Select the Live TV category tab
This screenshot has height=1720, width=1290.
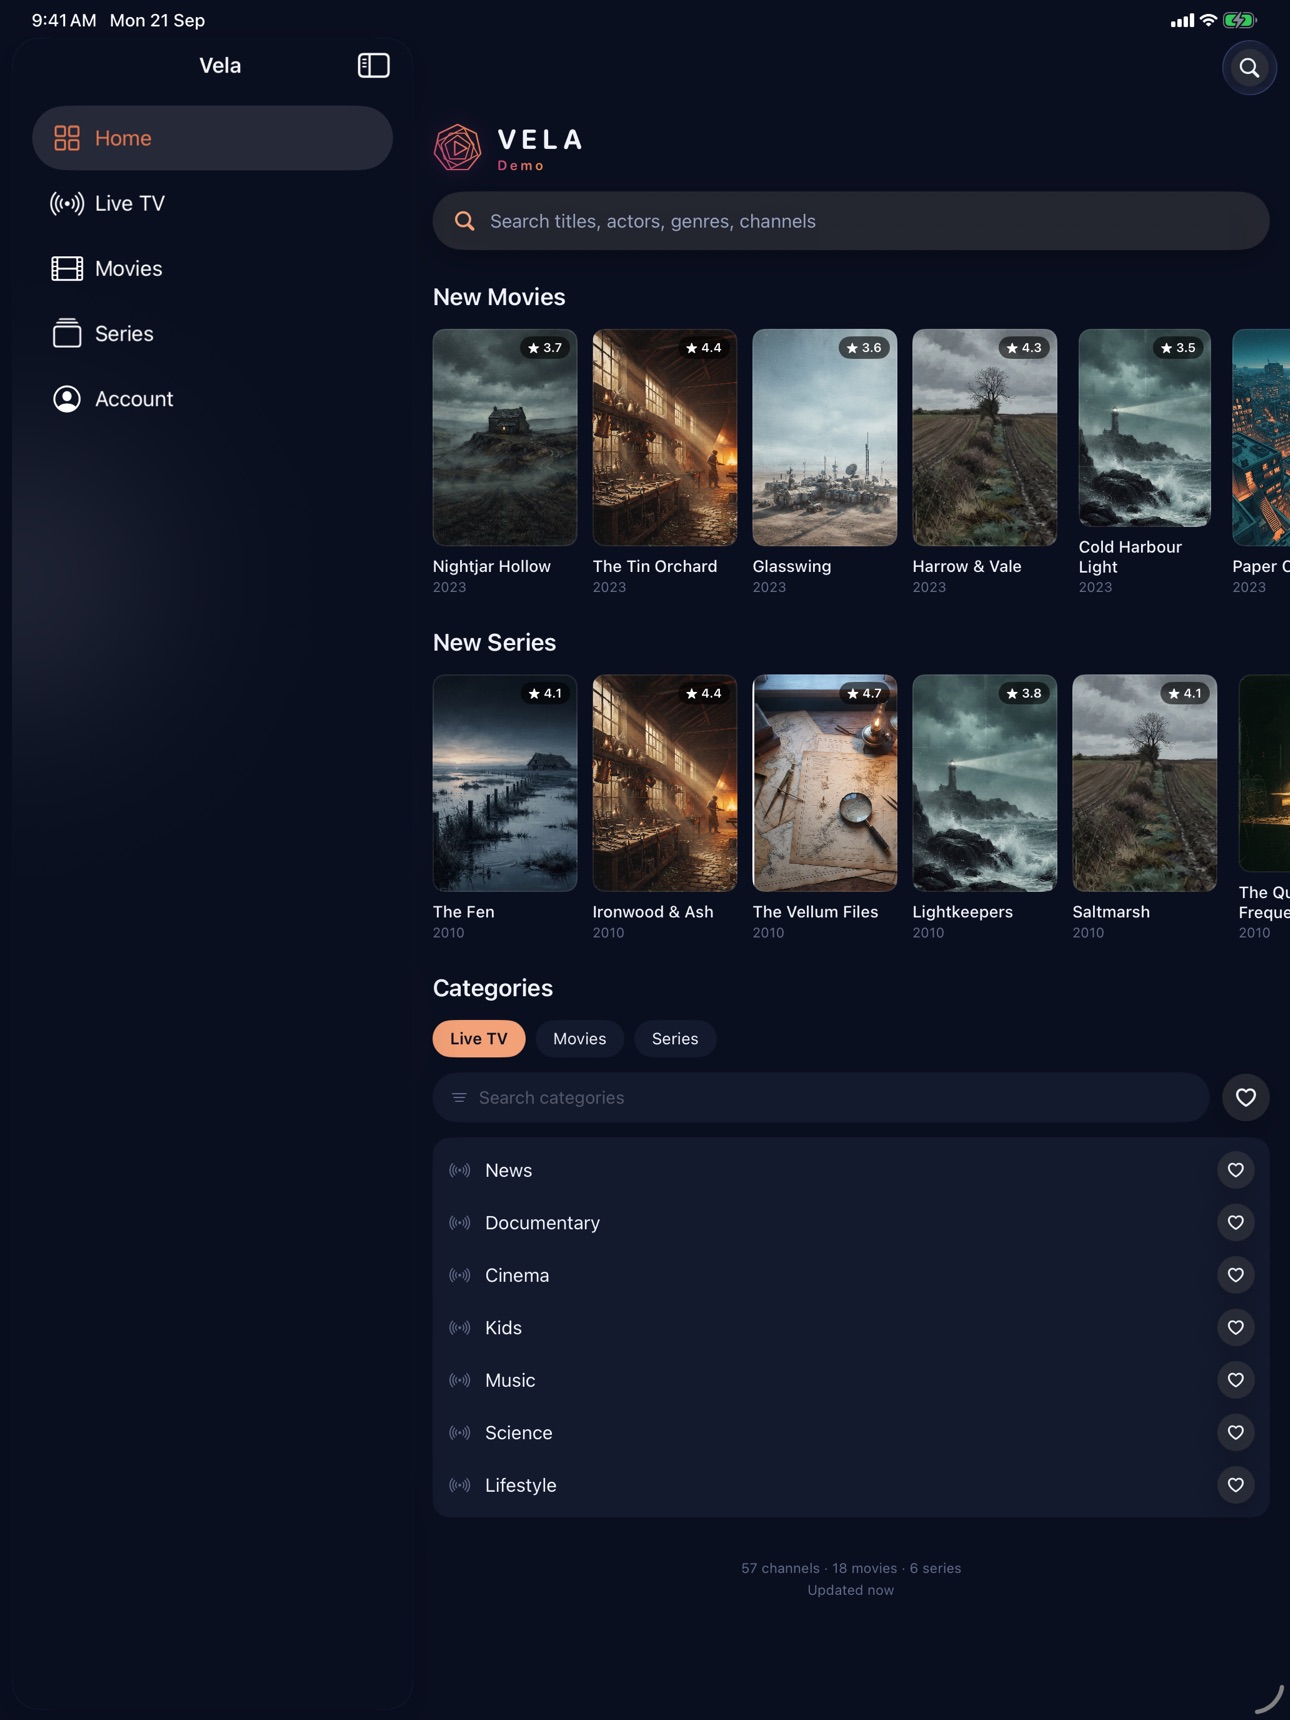point(479,1039)
